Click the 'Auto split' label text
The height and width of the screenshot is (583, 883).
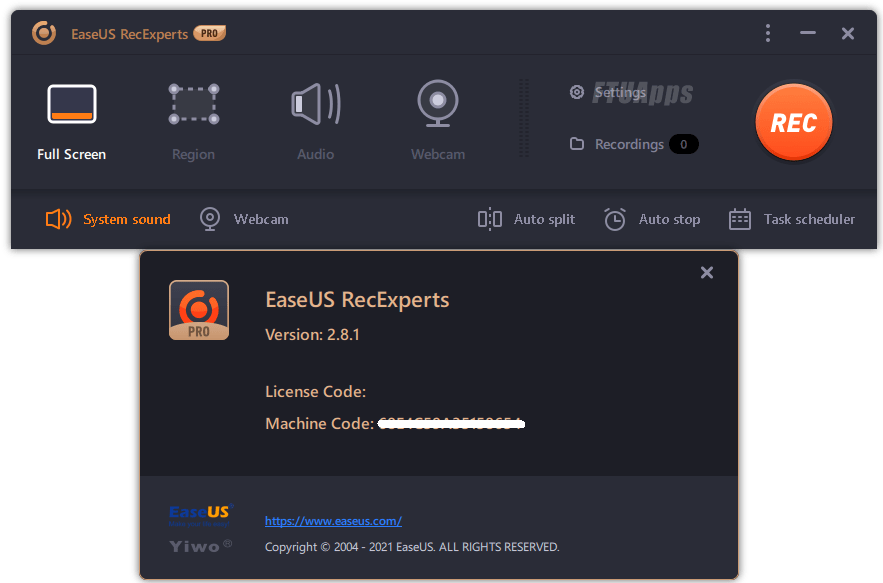point(545,219)
